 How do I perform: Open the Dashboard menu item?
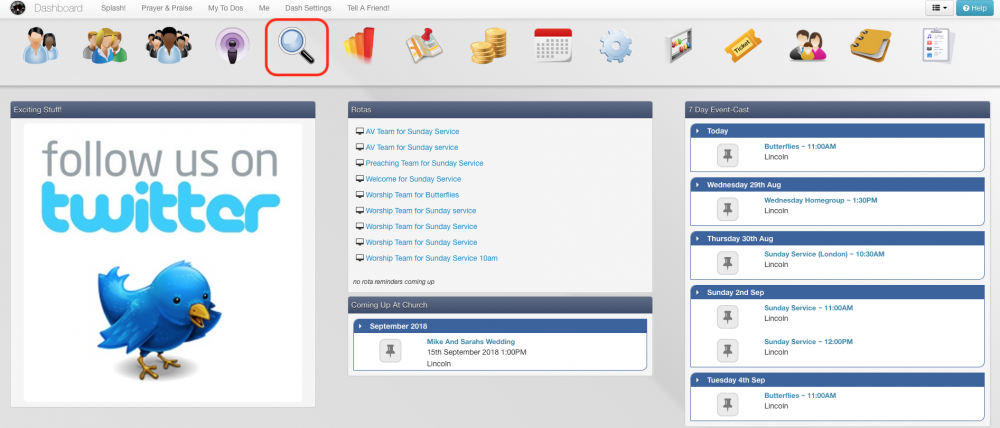[58, 8]
